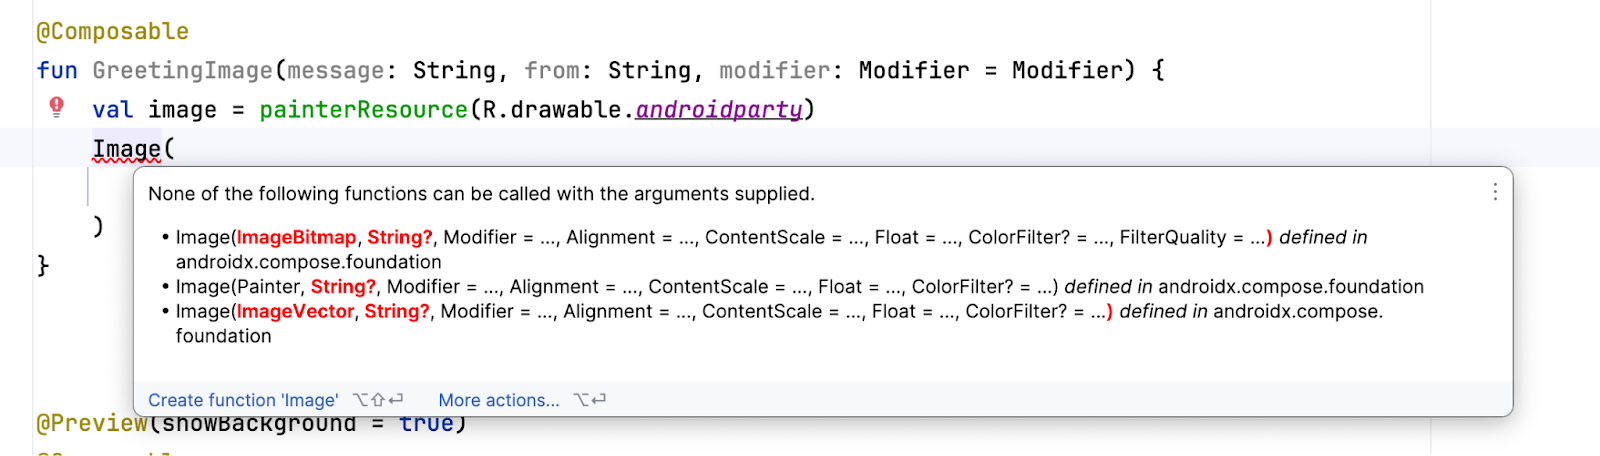1600x456 pixels.
Task: Click the 'modifier' parameter name
Action: pos(775,70)
